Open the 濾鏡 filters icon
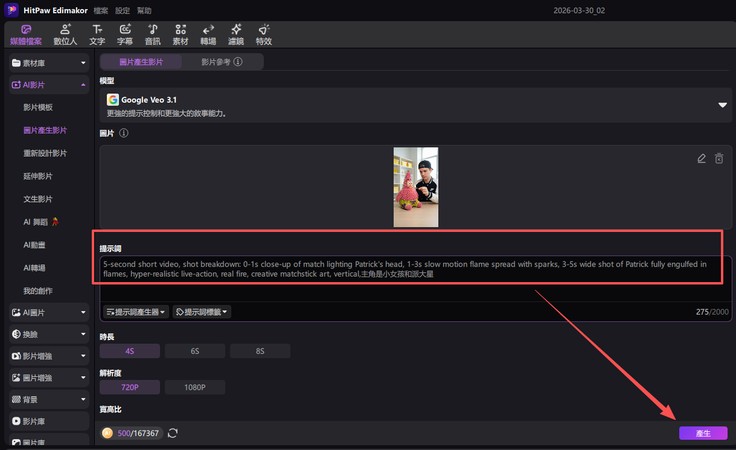The image size is (736, 450). pos(235,35)
